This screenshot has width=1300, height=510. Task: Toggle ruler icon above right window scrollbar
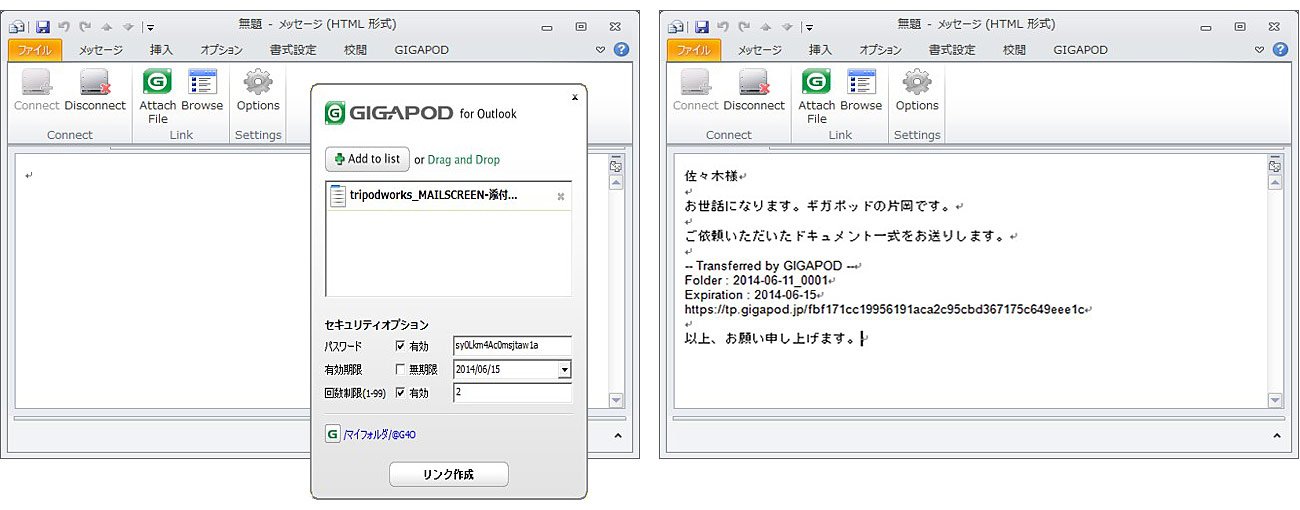[1275, 167]
